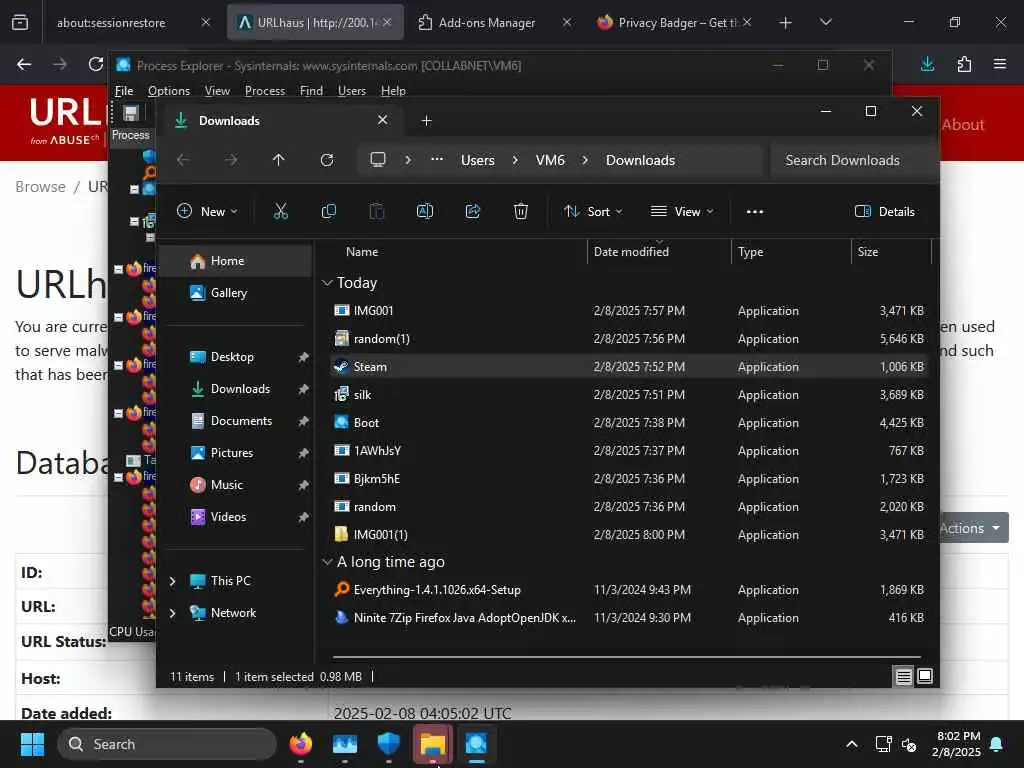Select the silk application file

[x=628, y=394]
